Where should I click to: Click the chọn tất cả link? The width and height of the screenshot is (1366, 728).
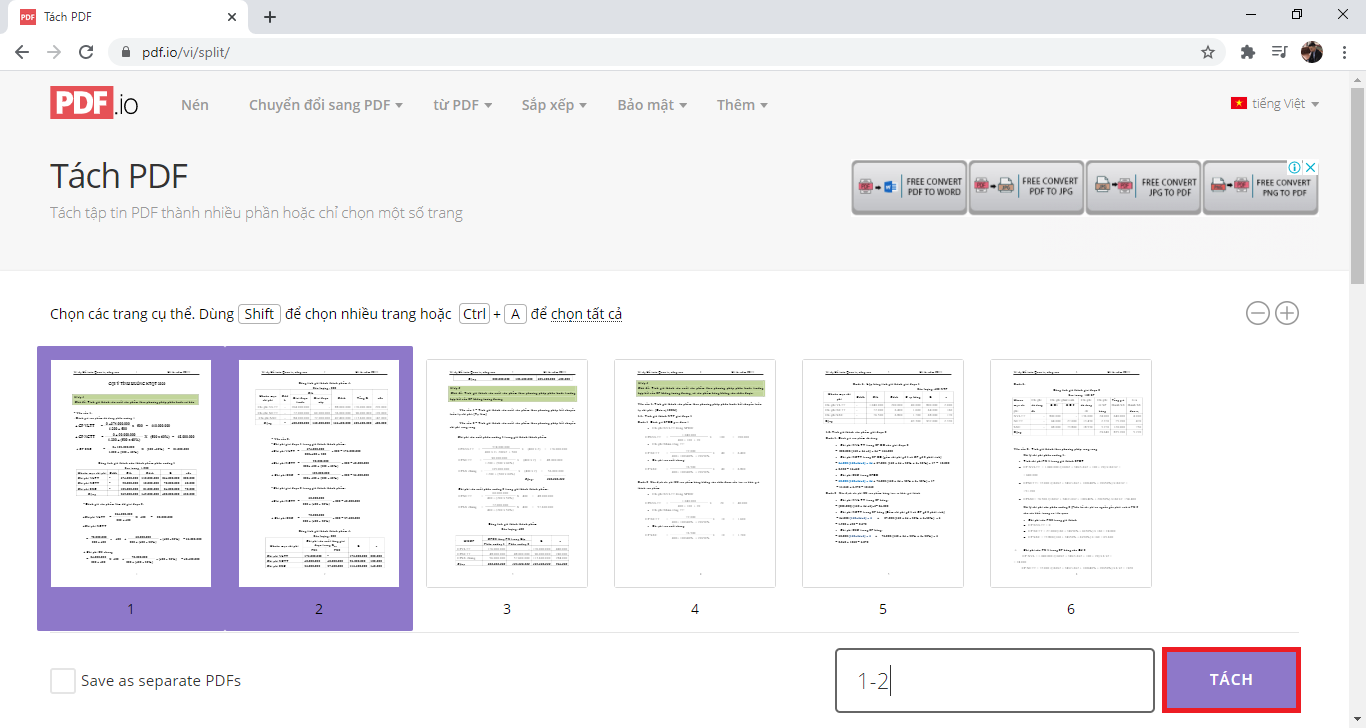(586, 314)
